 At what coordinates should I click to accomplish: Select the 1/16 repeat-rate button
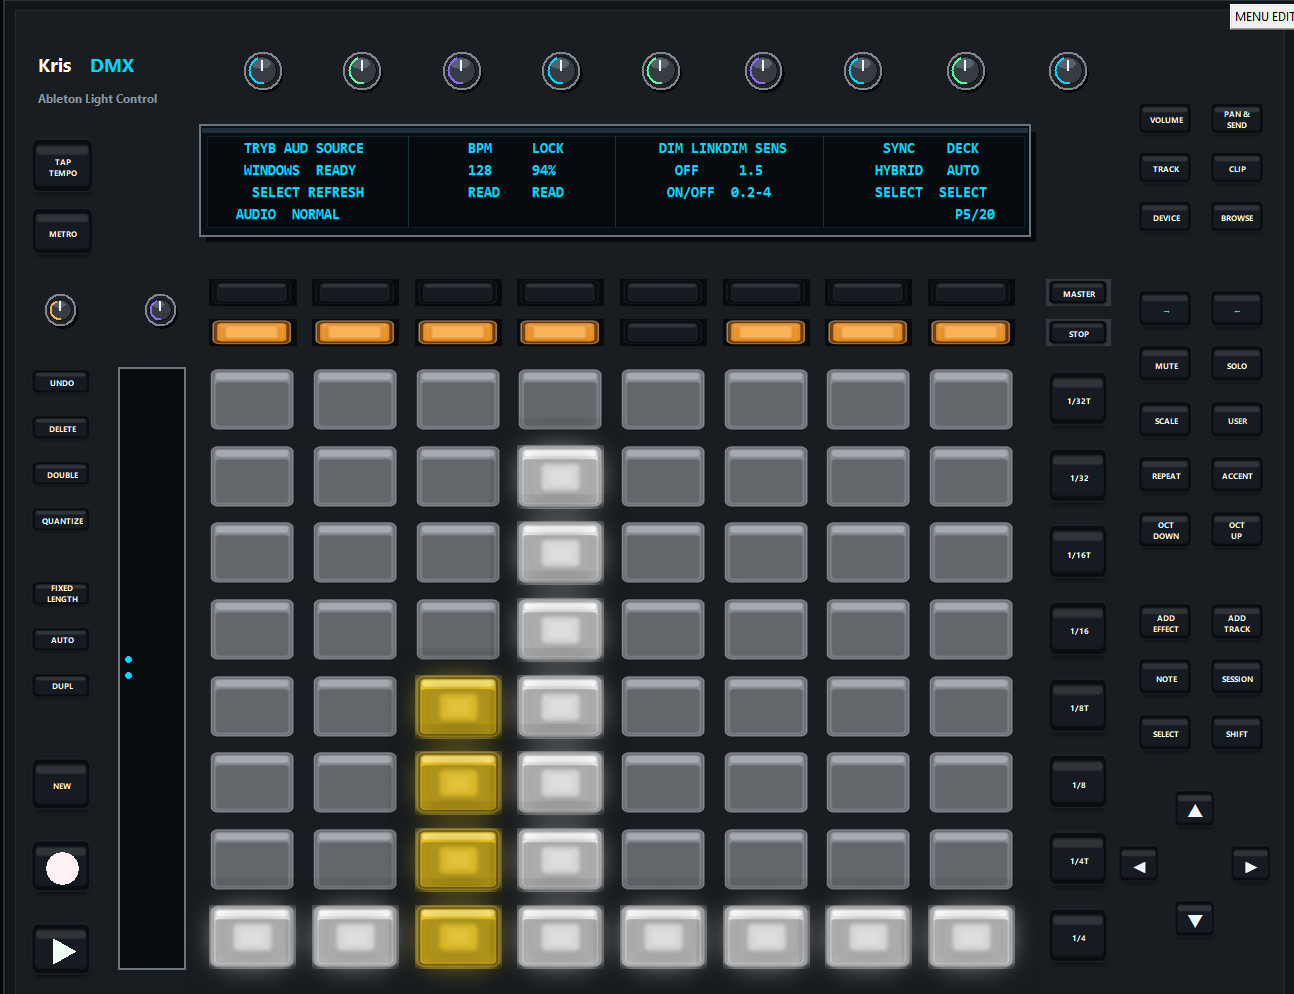point(1078,631)
